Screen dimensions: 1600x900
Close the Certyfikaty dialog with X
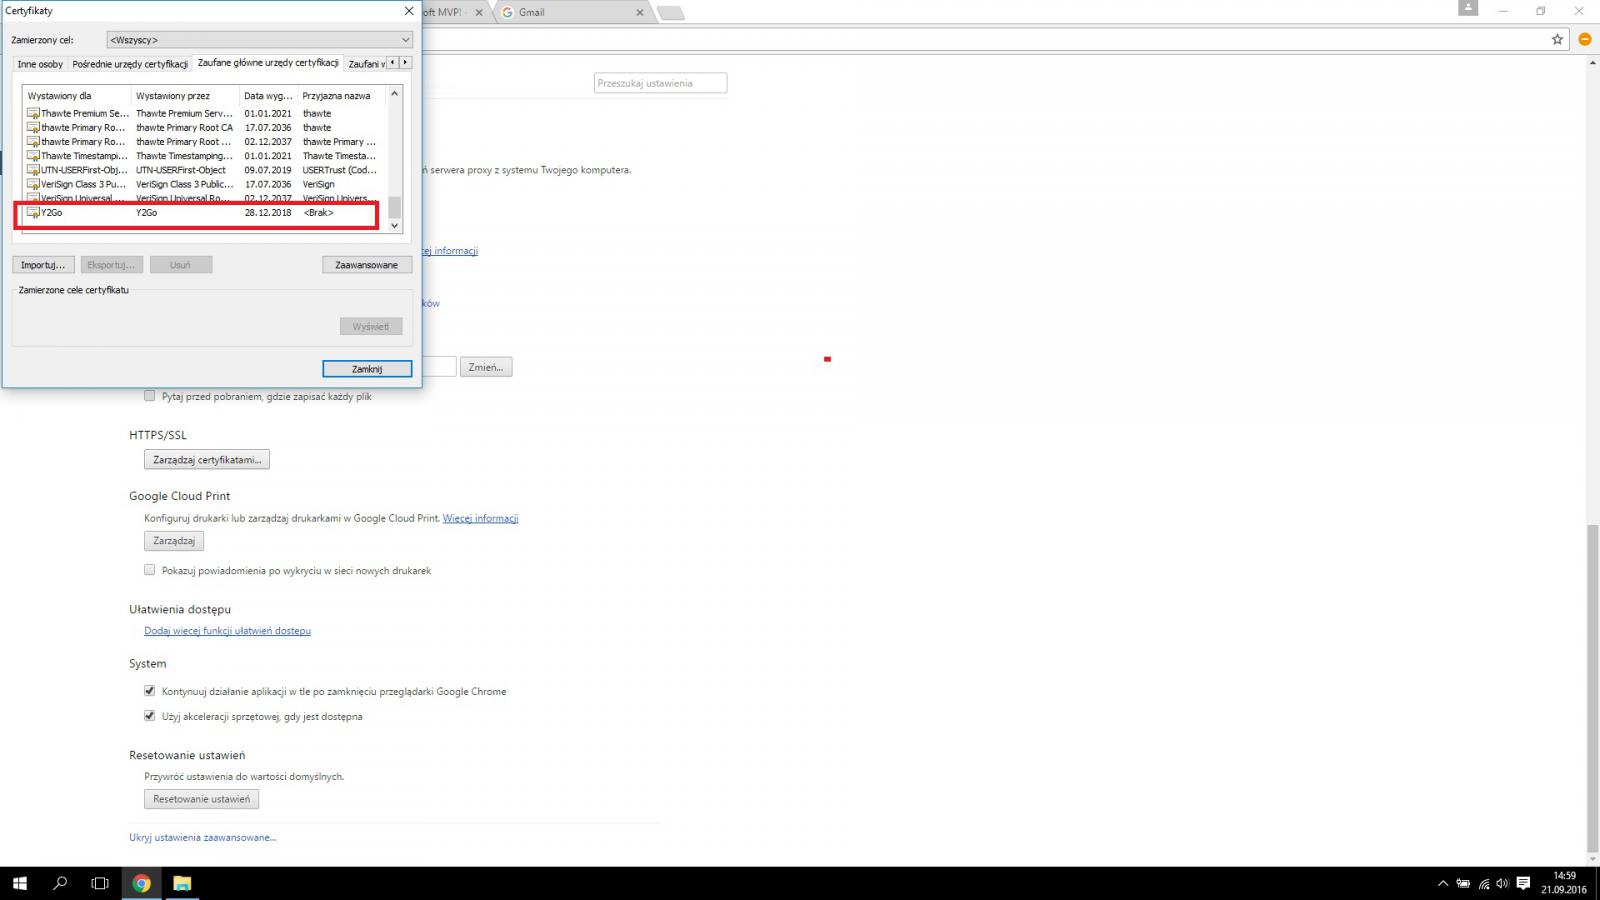pyautogui.click(x=408, y=11)
